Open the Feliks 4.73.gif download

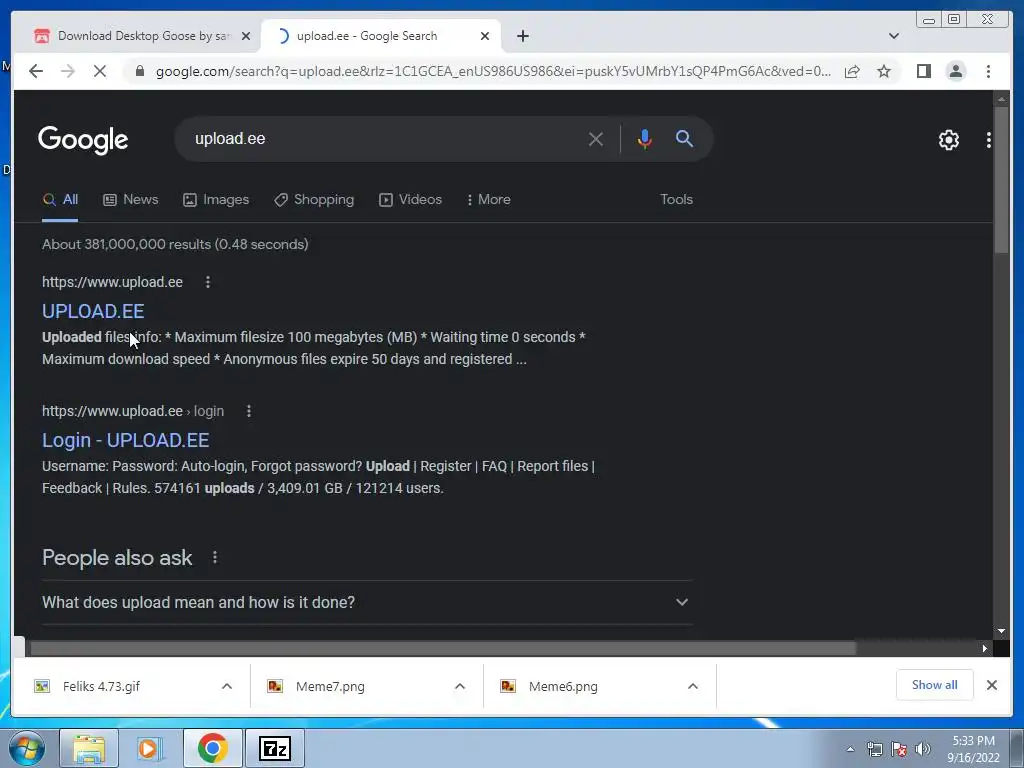(101, 686)
